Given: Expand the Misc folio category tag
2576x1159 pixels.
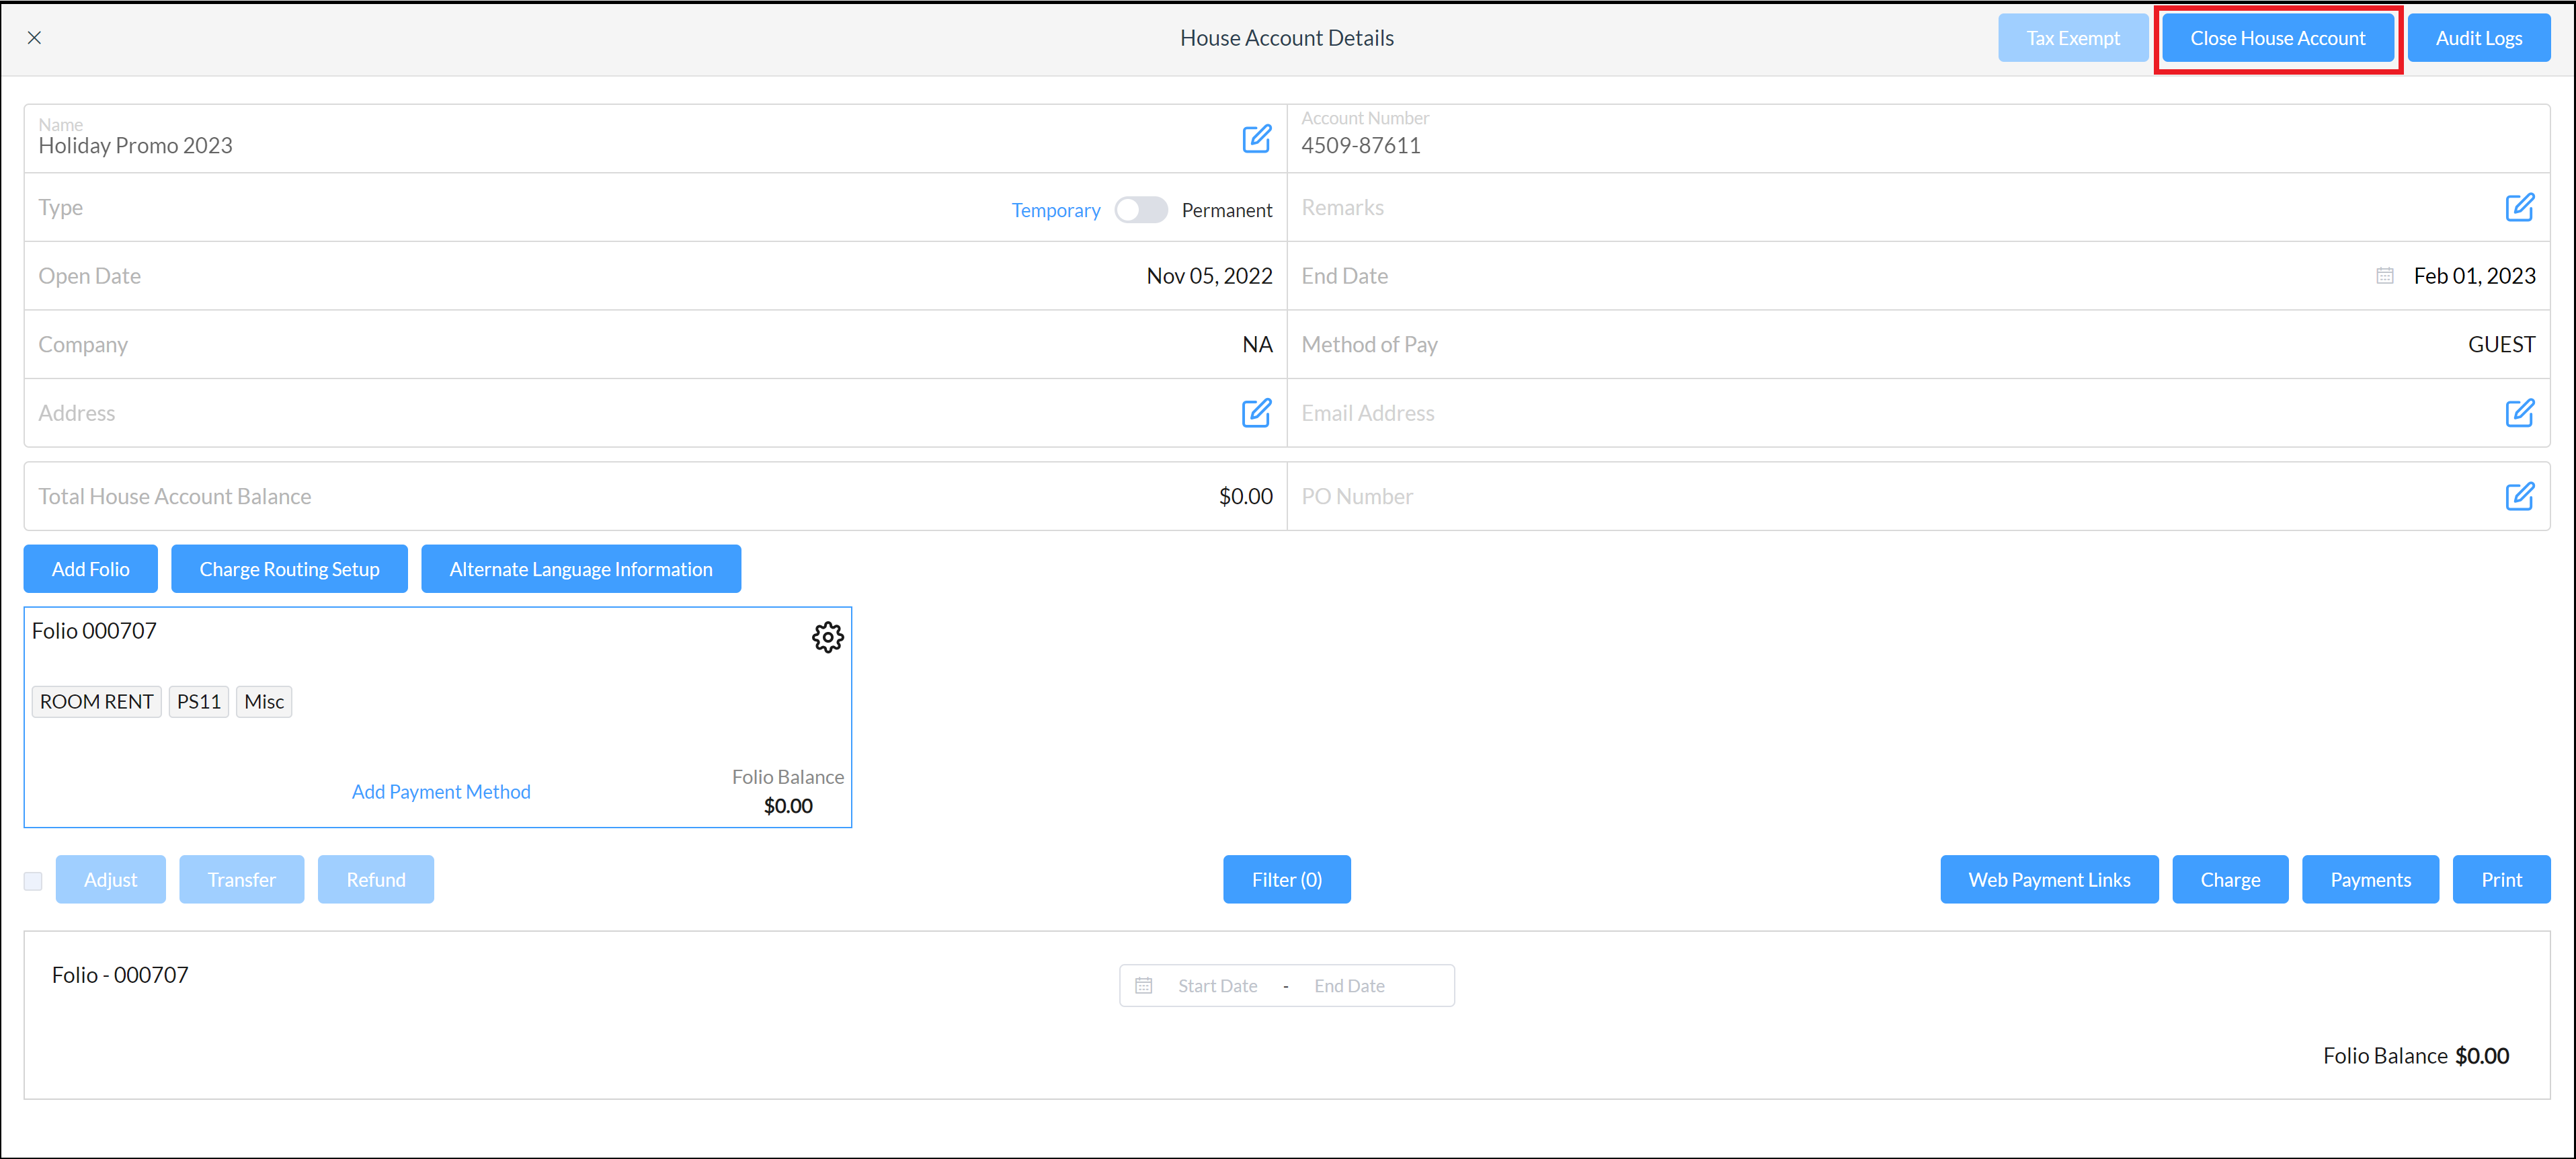Looking at the screenshot, I should pos(263,701).
